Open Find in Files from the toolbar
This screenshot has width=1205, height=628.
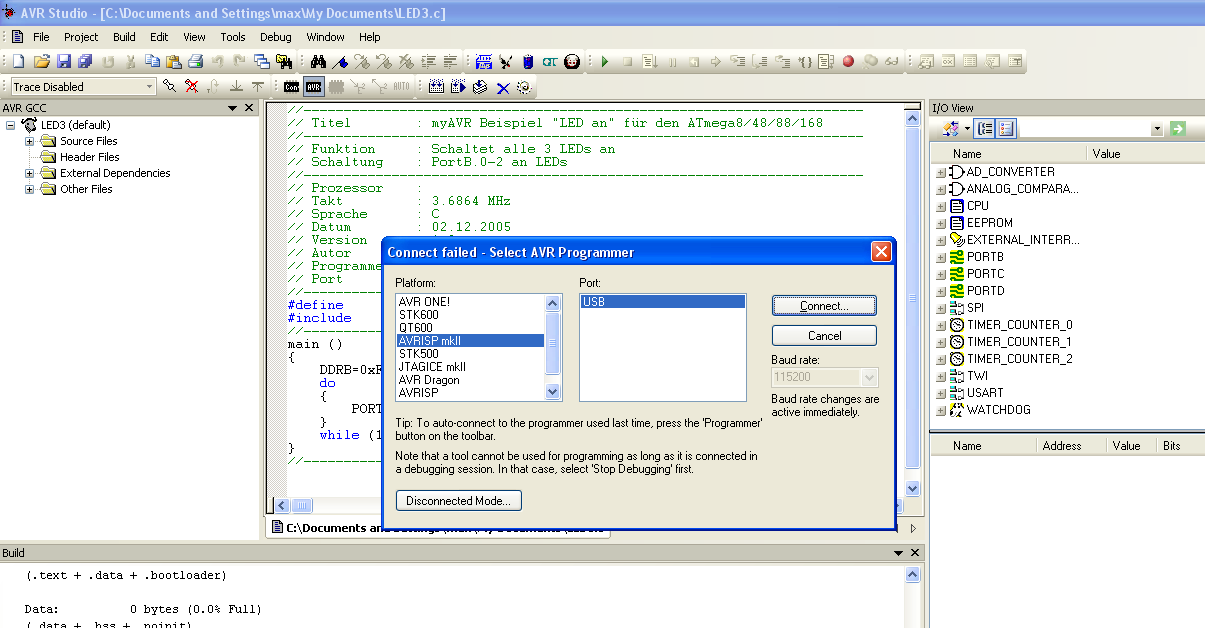[285, 61]
